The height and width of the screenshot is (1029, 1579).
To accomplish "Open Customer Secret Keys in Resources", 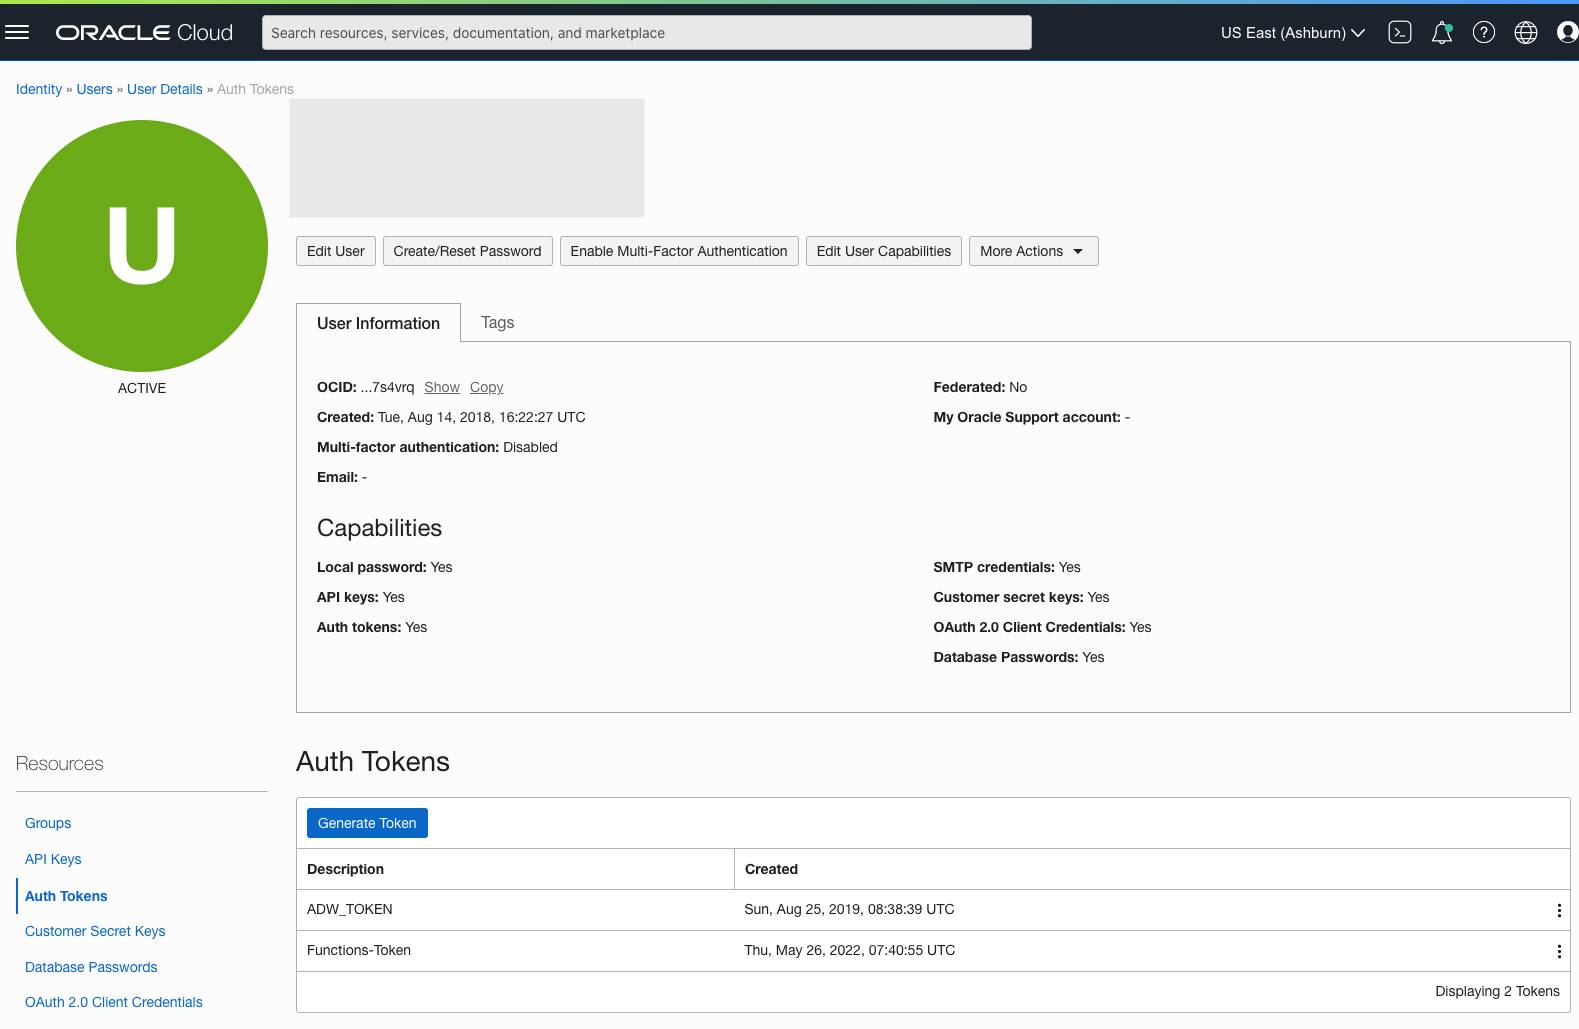I will click(95, 931).
